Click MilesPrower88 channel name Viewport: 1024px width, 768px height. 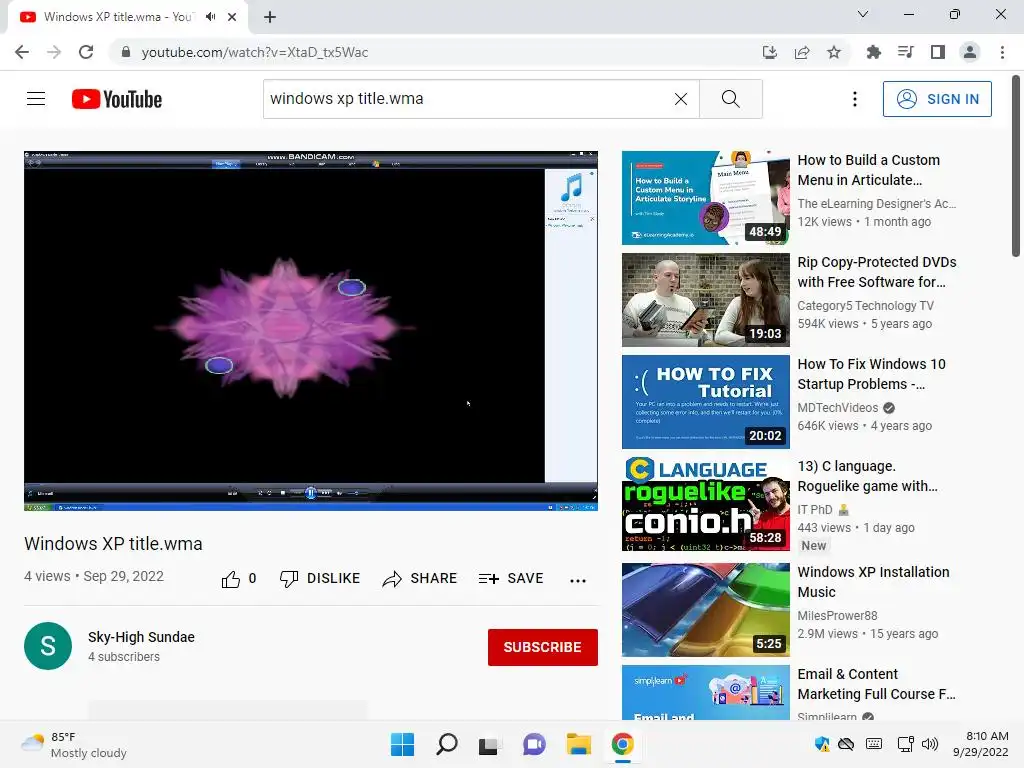coord(837,615)
